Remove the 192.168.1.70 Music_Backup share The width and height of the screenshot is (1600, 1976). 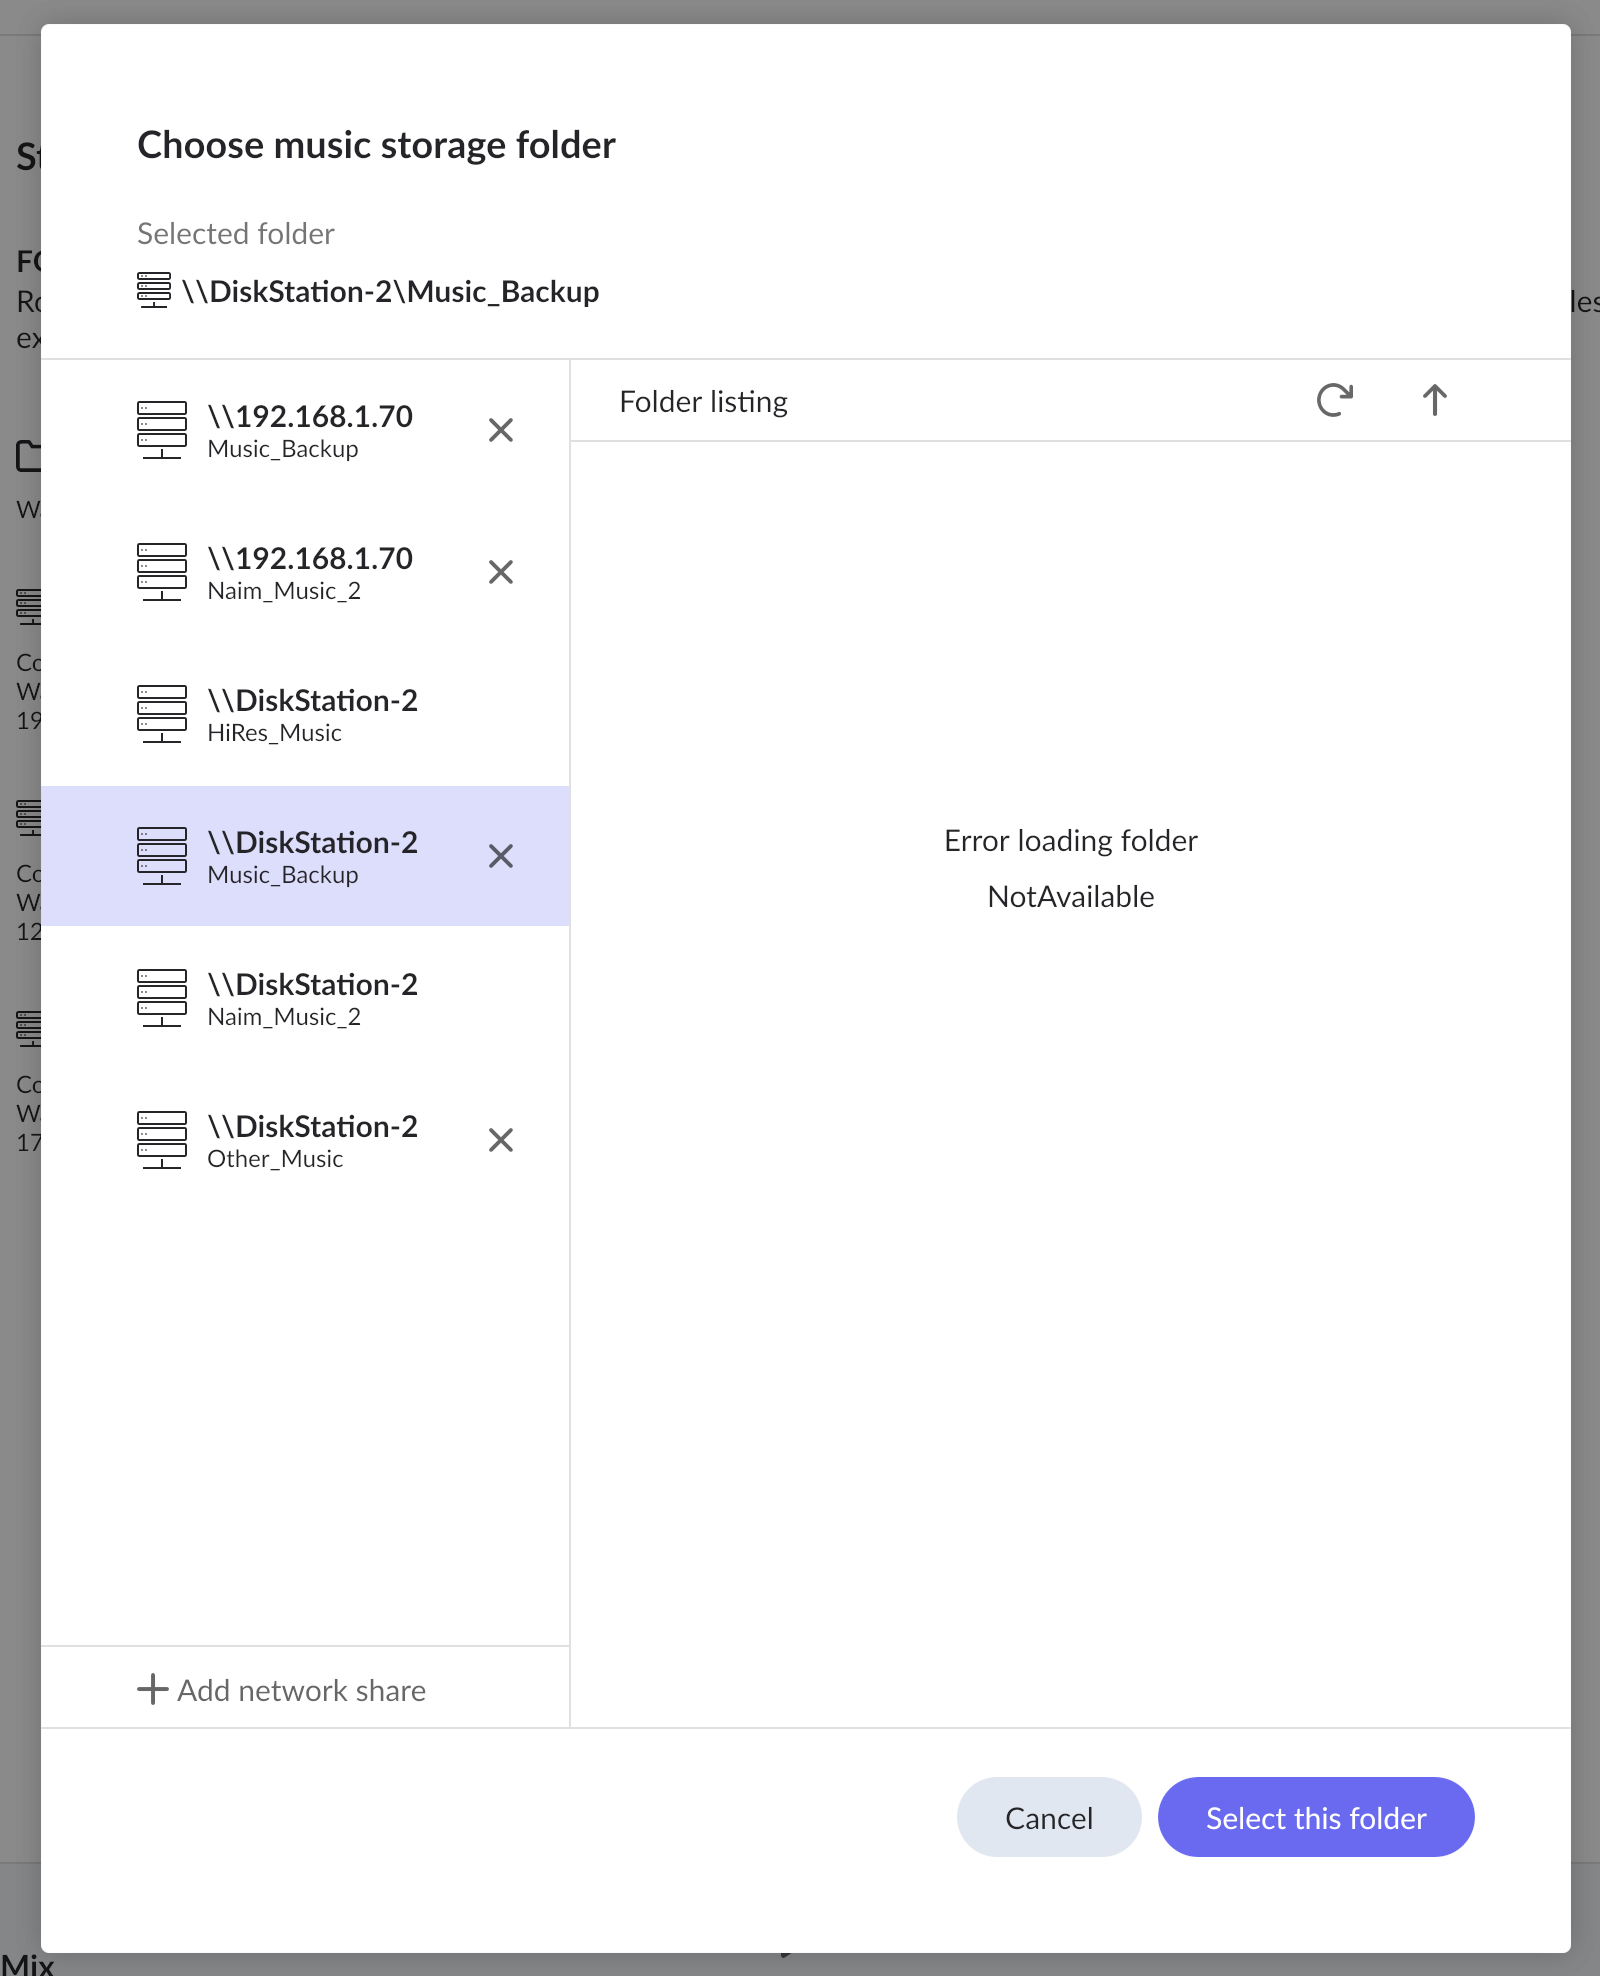[500, 430]
